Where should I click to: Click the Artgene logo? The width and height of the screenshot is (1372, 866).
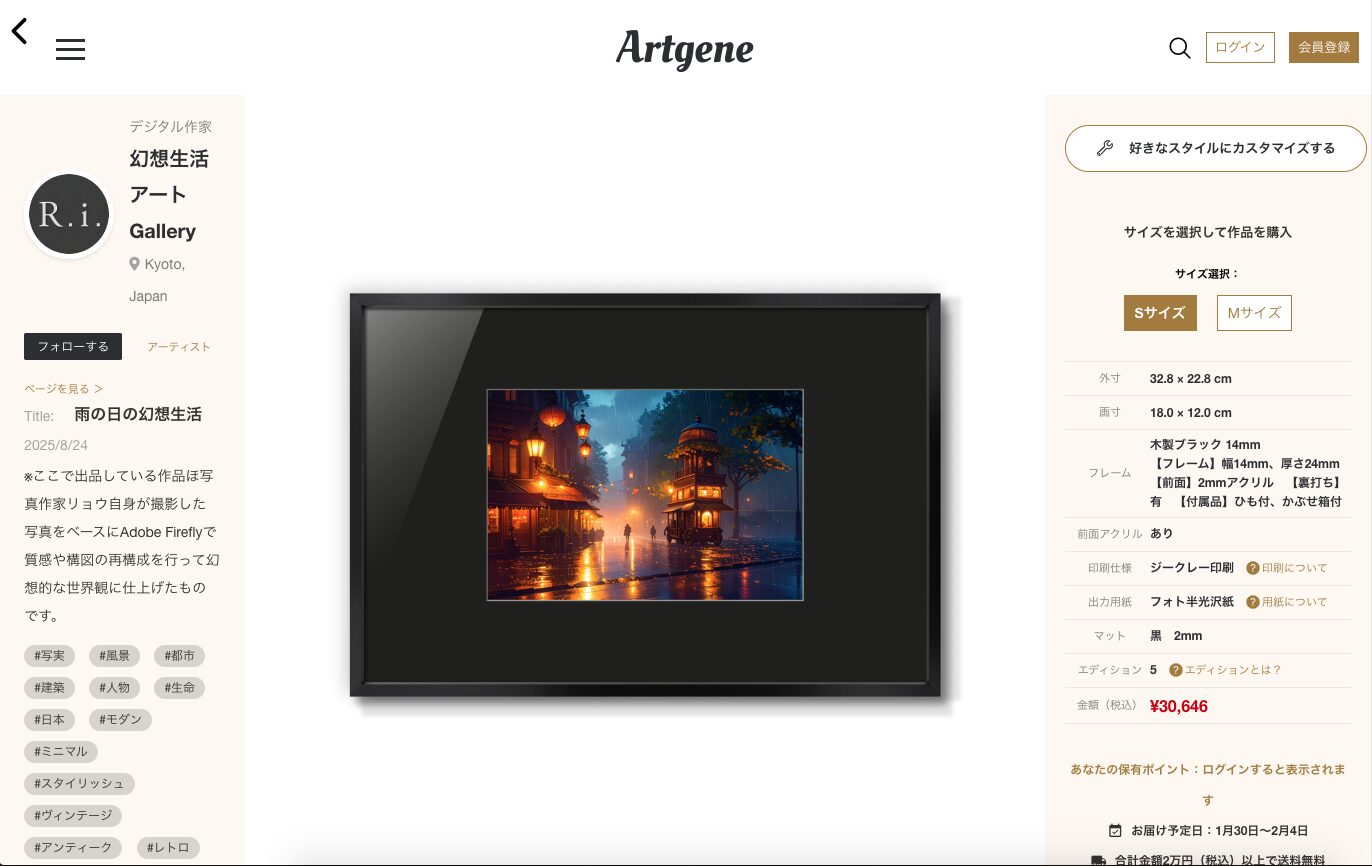point(685,48)
